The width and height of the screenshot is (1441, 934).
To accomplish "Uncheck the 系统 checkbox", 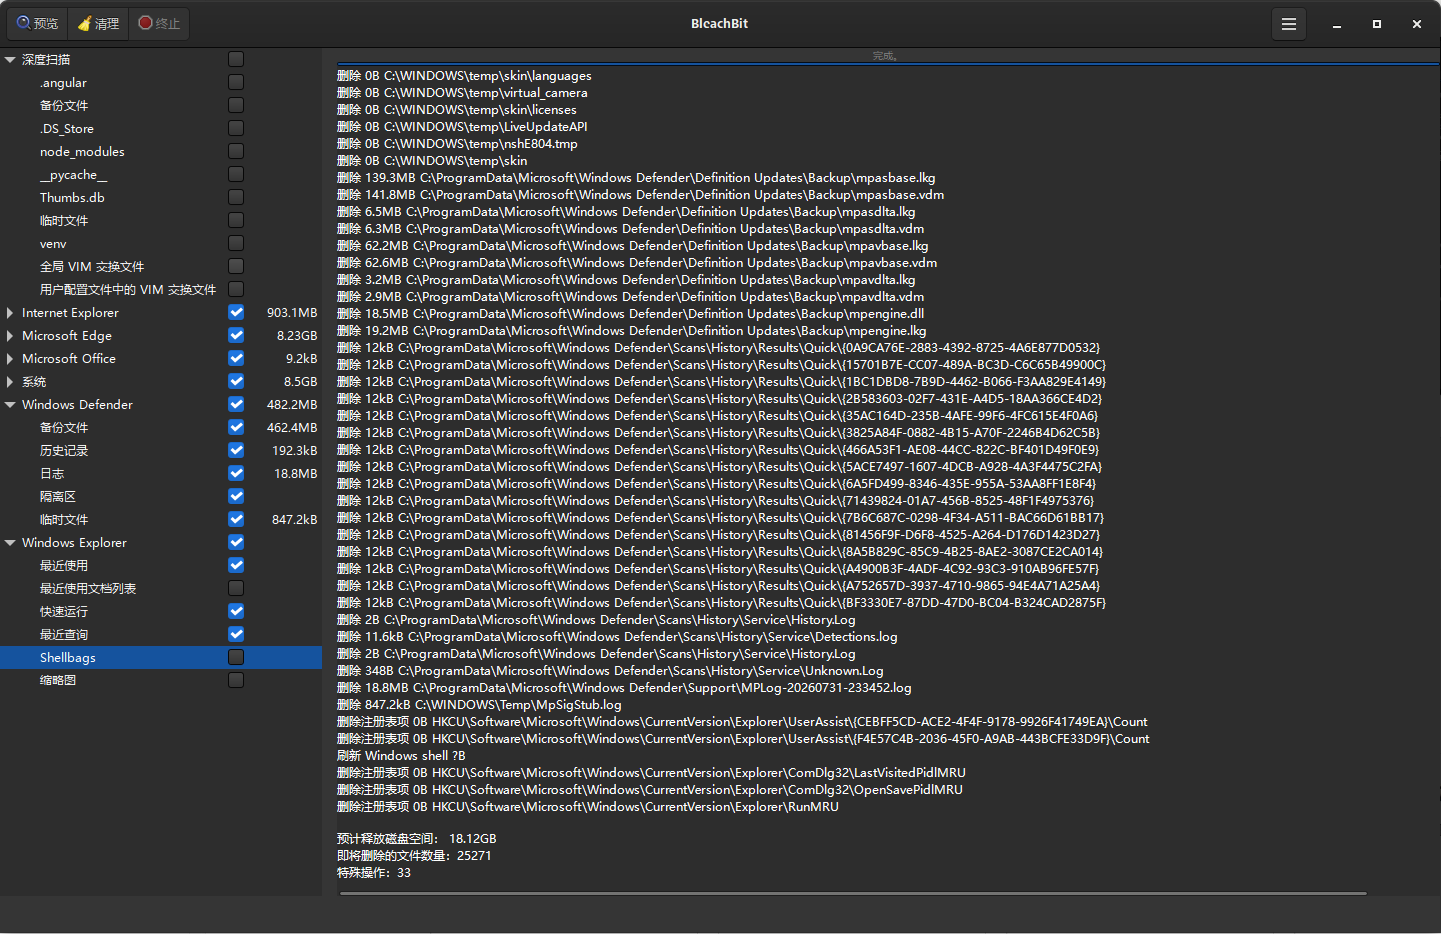I will pyautogui.click(x=236, y=381).
